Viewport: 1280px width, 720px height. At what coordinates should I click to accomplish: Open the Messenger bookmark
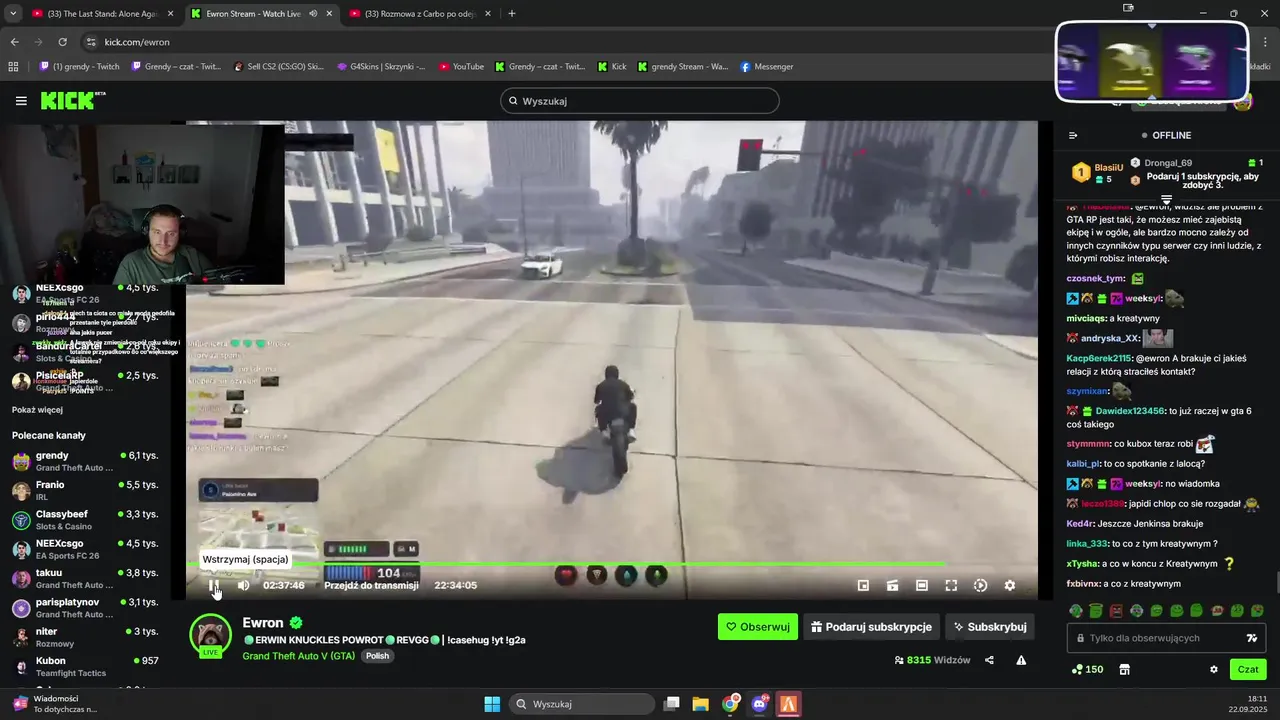767,67
